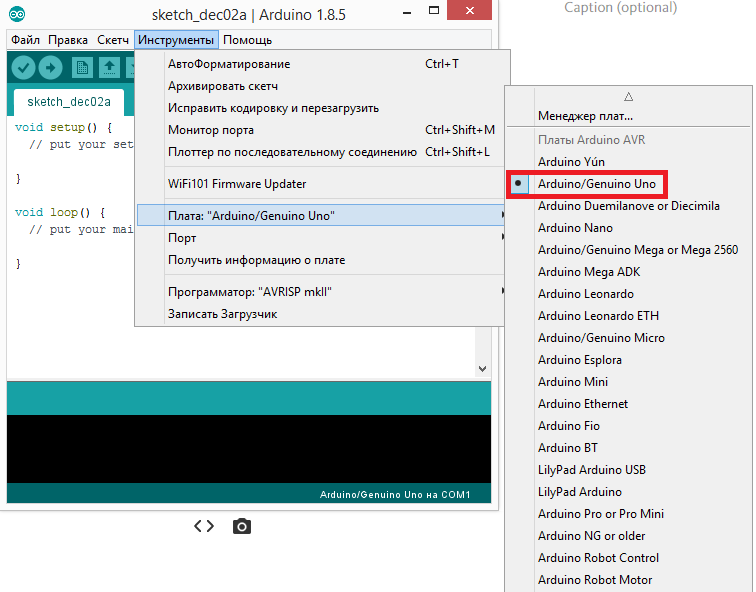Screen dimensions: 756x592
Task: Click the New sketch toolbar icon
Action: click(82, 67)
